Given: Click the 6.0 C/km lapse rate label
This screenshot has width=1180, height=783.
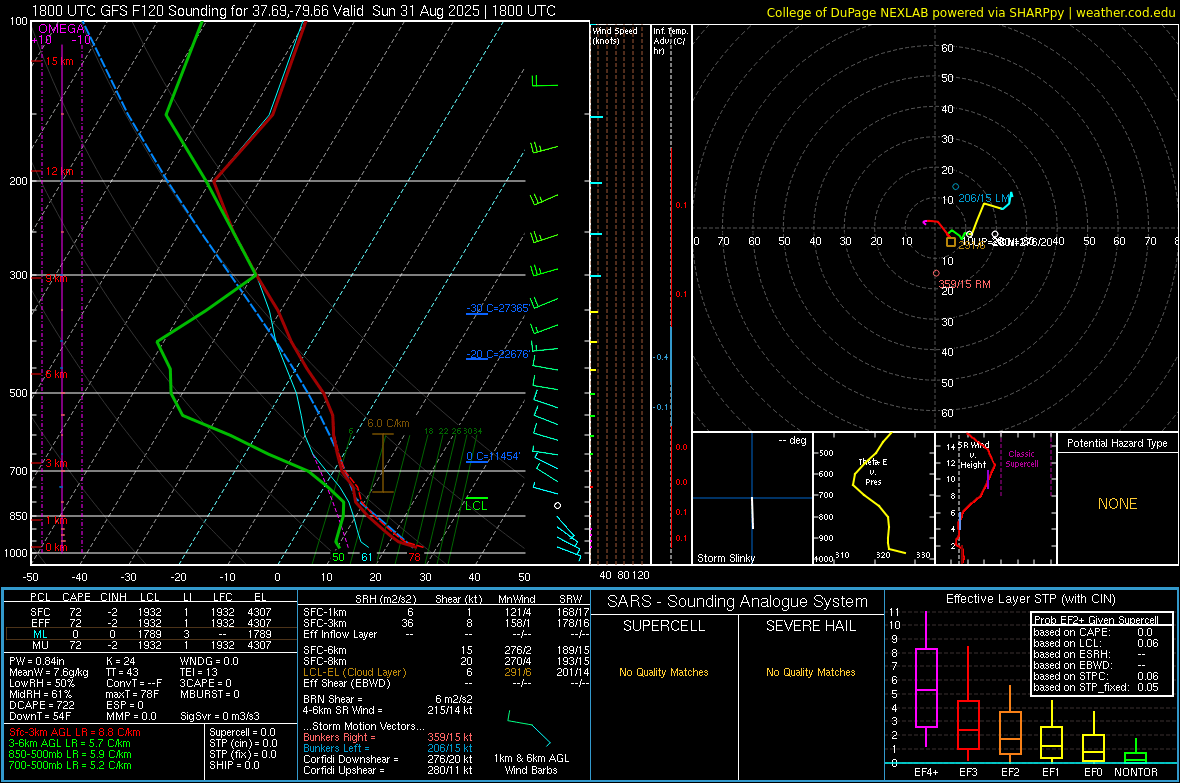Looking at the screenshot, I should coord(388,423).
